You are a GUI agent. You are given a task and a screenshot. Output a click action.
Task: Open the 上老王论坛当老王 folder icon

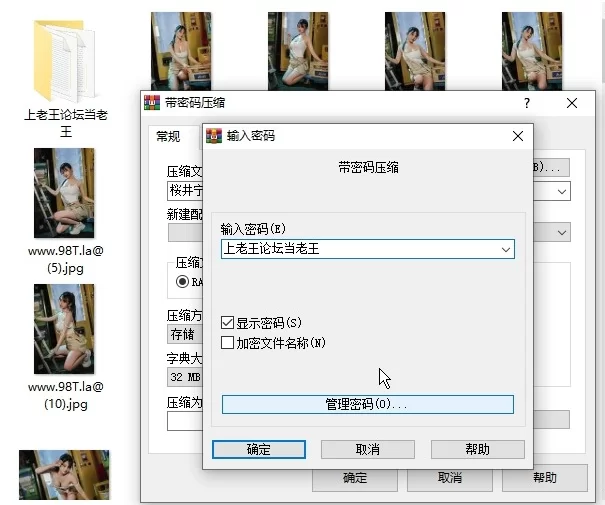pos(64,61)
